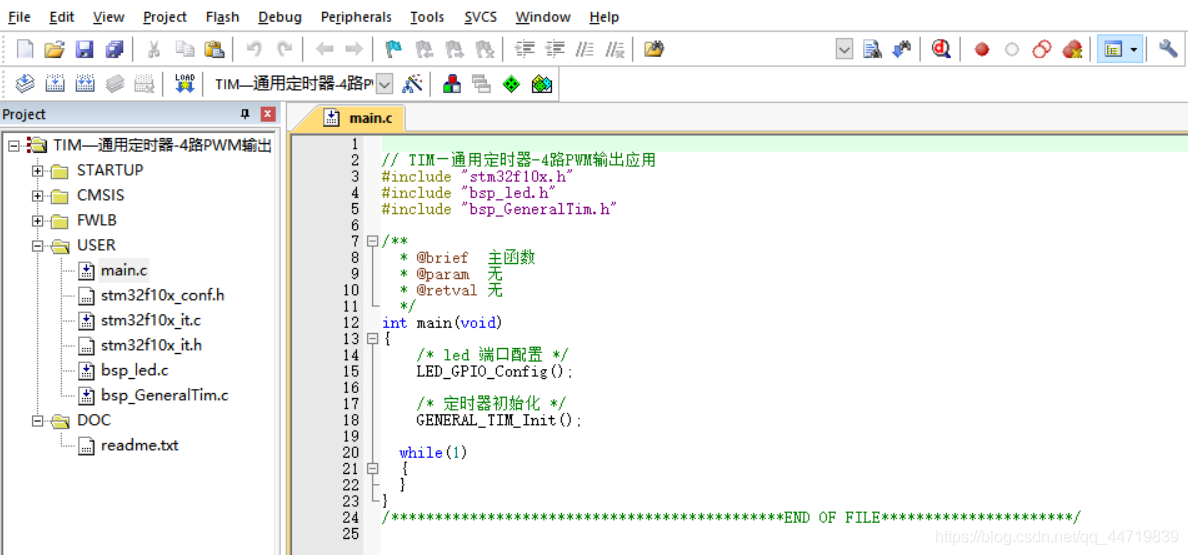The height and width of the screenshot is (555, 1188).
Task: Click the Download to flash LOAD icon
Action: (184, 84)
